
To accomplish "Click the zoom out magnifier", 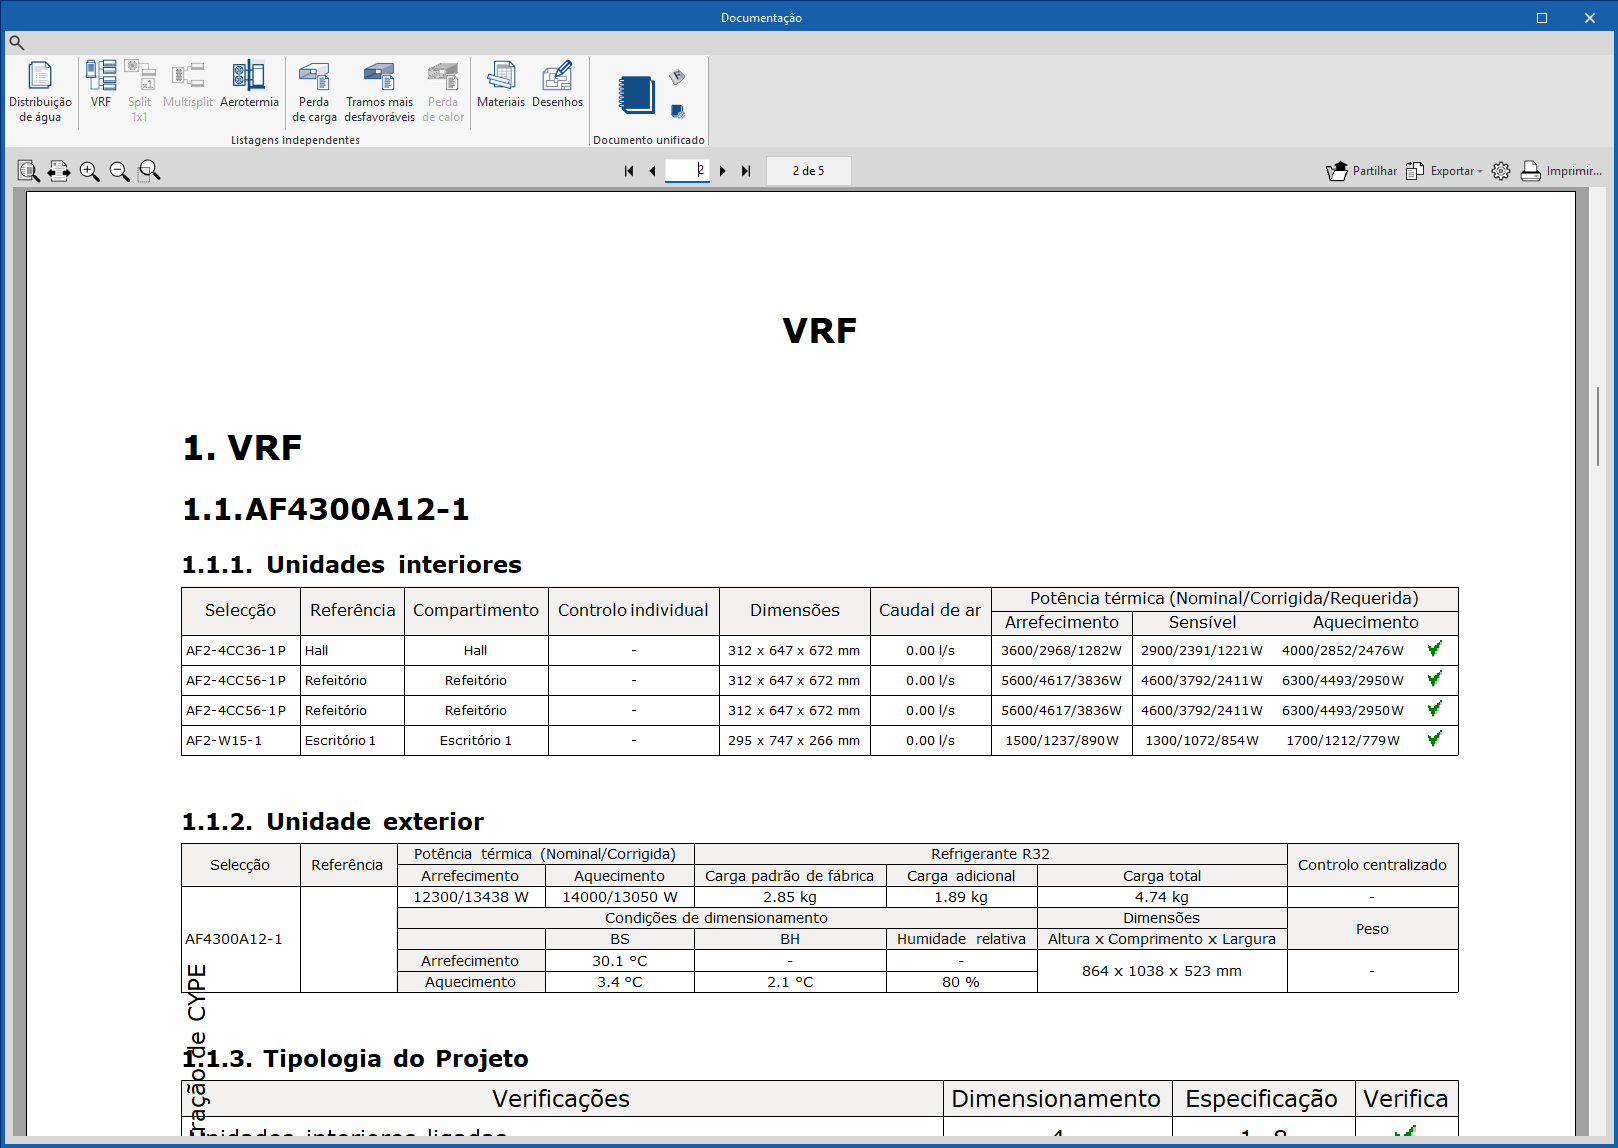I will coord(120,171).
